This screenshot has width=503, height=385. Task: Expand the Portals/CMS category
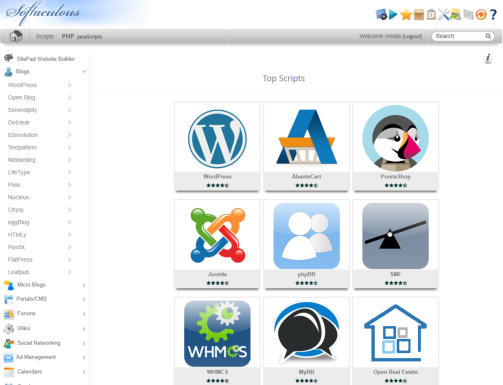45,299
